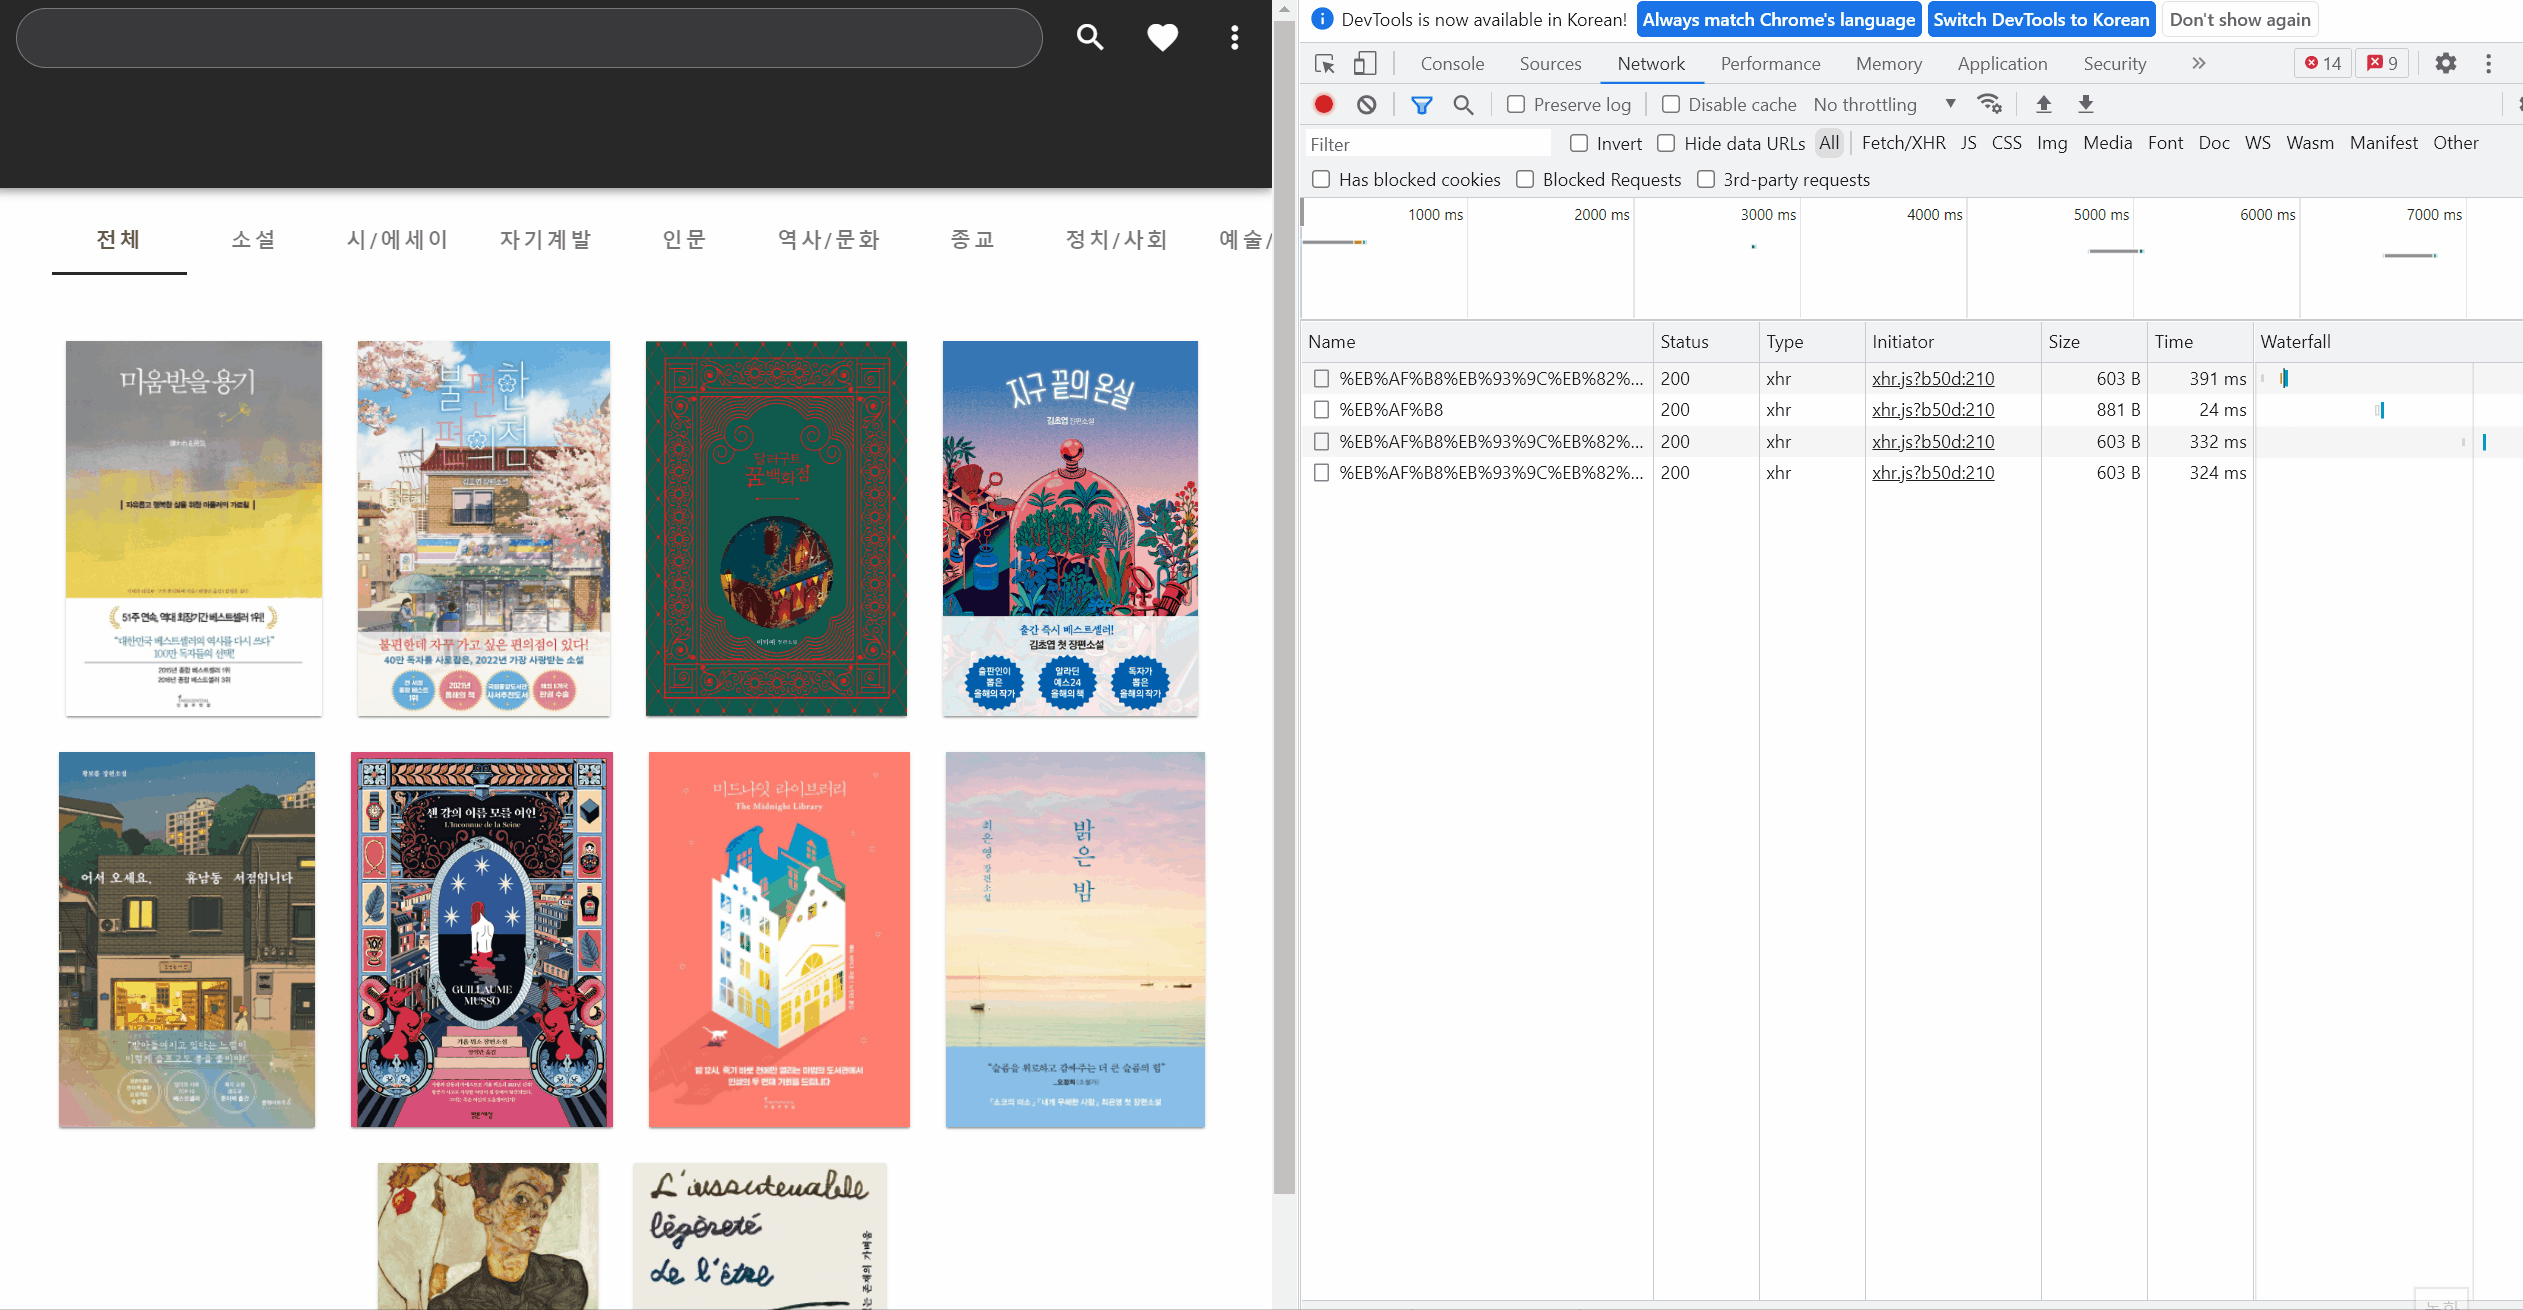Sort requests by the Time column

pyautogui.click(x=2199, y=342)
